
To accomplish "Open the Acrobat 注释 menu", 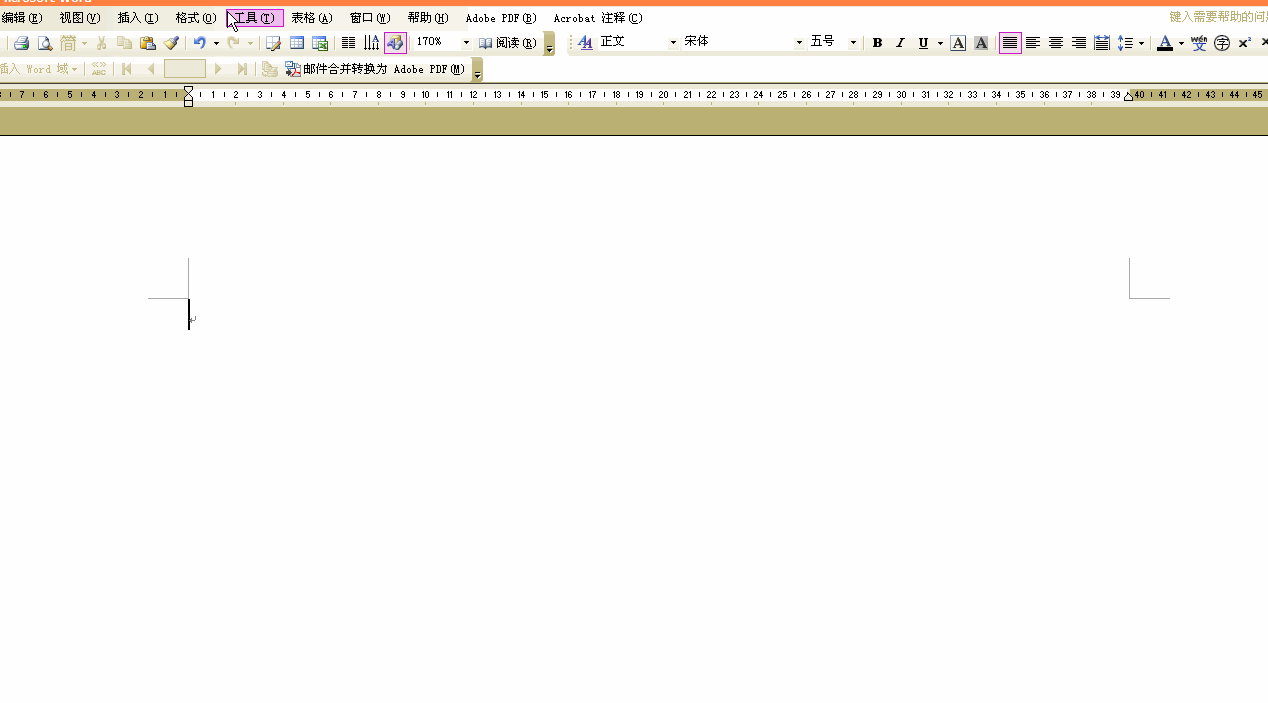I will tap(598, 18).
